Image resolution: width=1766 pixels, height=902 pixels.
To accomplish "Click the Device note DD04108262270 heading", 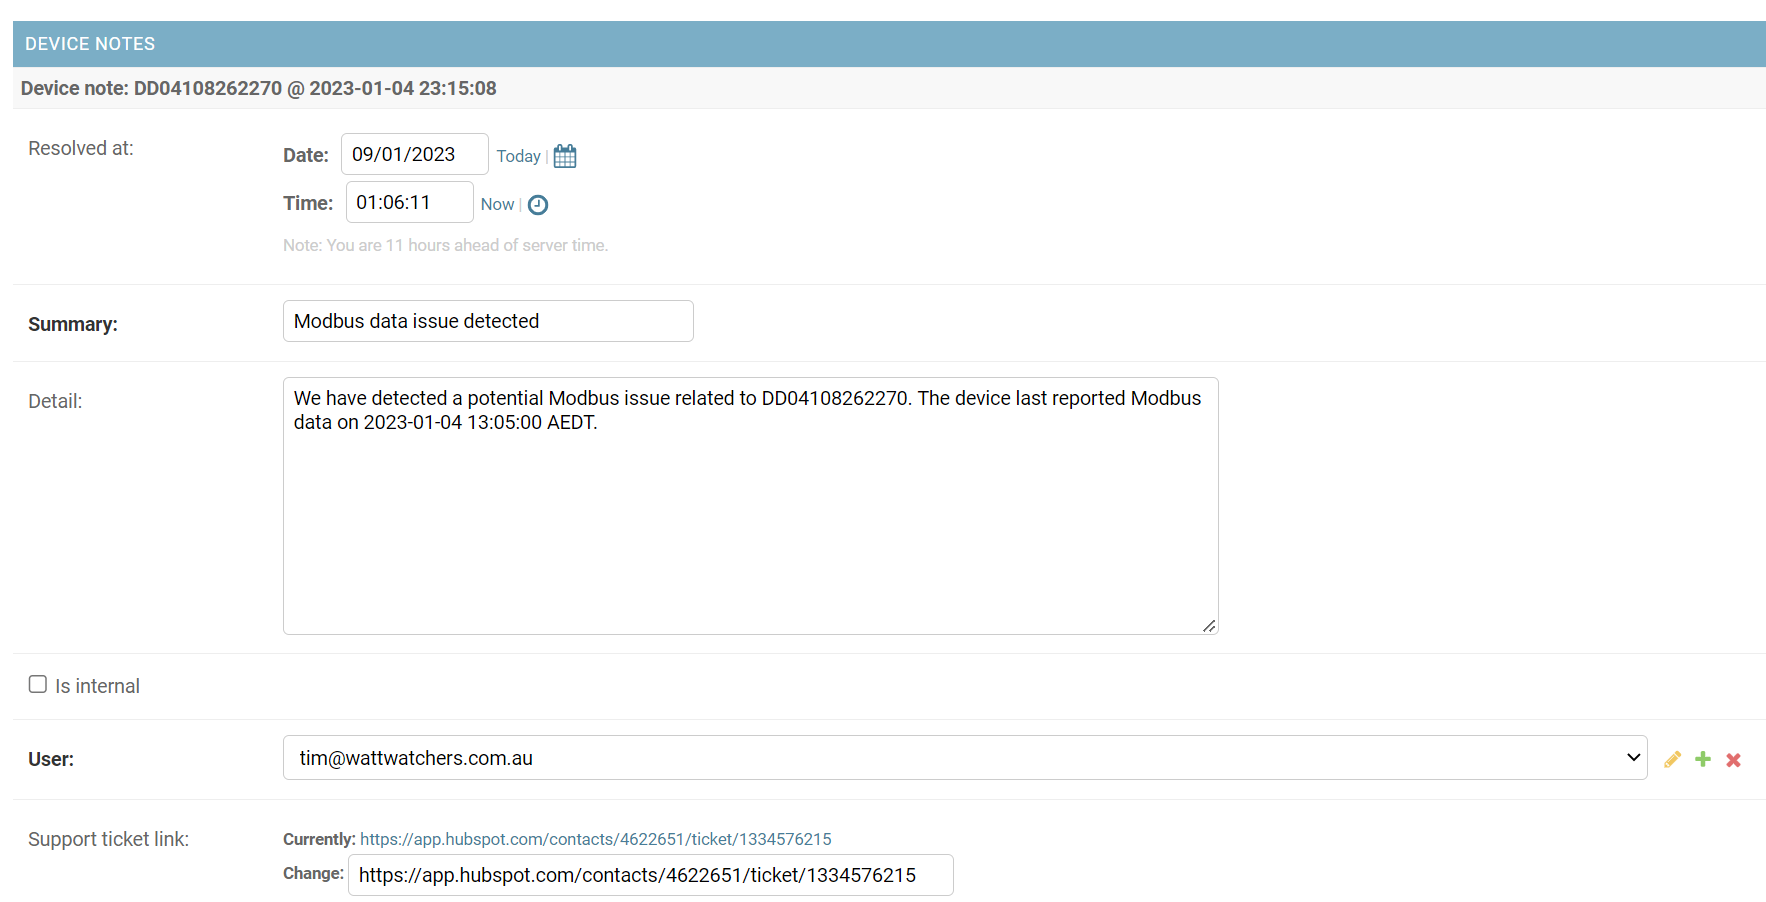I will coord(259,88).
